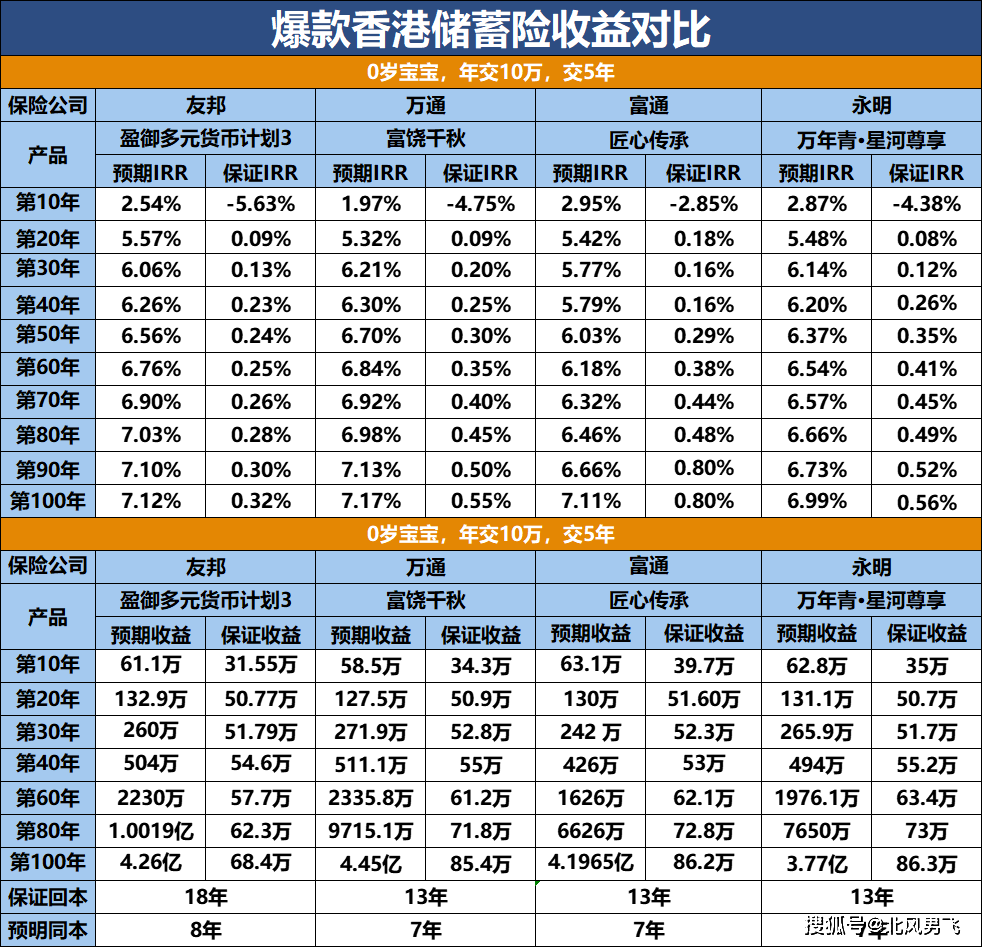Click 永明's 保证IRR header cell
This screenshot has height=947, width=982.
click(x=925, y=171)
